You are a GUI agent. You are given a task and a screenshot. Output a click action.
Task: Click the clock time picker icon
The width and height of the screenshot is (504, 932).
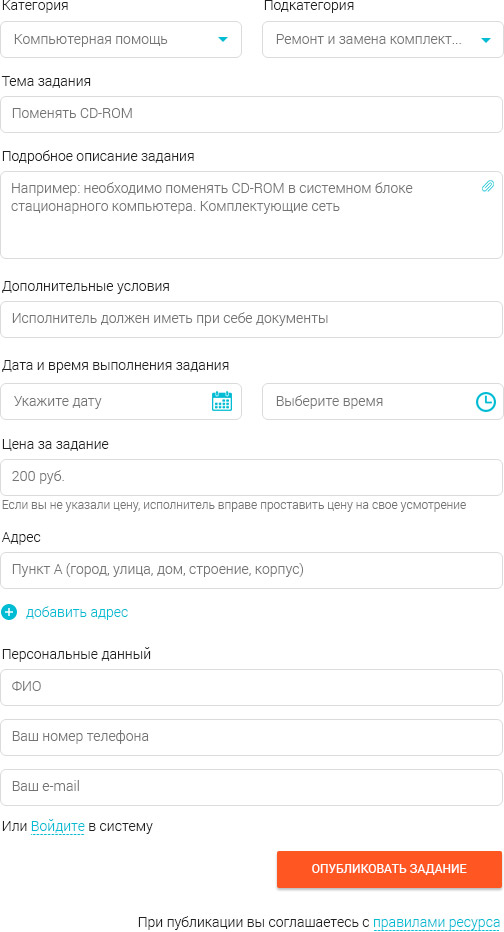tap(486, 401)
